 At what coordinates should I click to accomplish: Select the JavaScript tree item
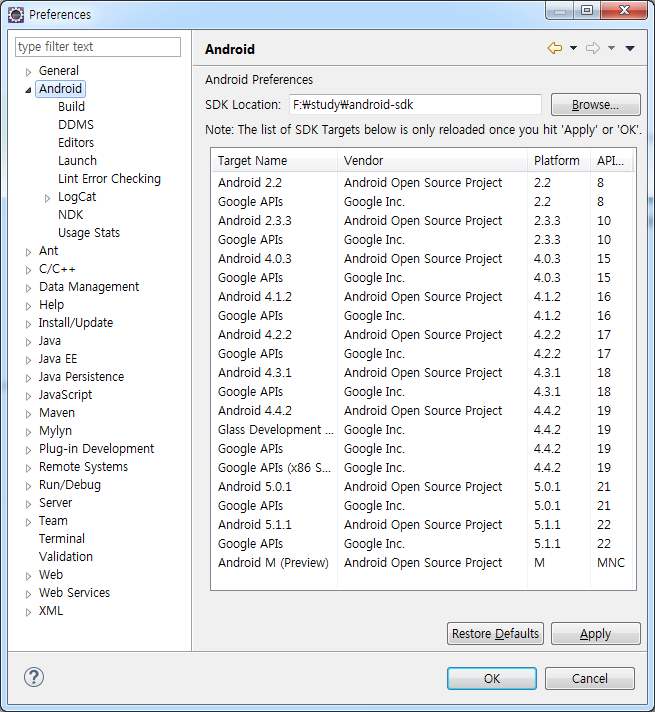coord(65,395)
